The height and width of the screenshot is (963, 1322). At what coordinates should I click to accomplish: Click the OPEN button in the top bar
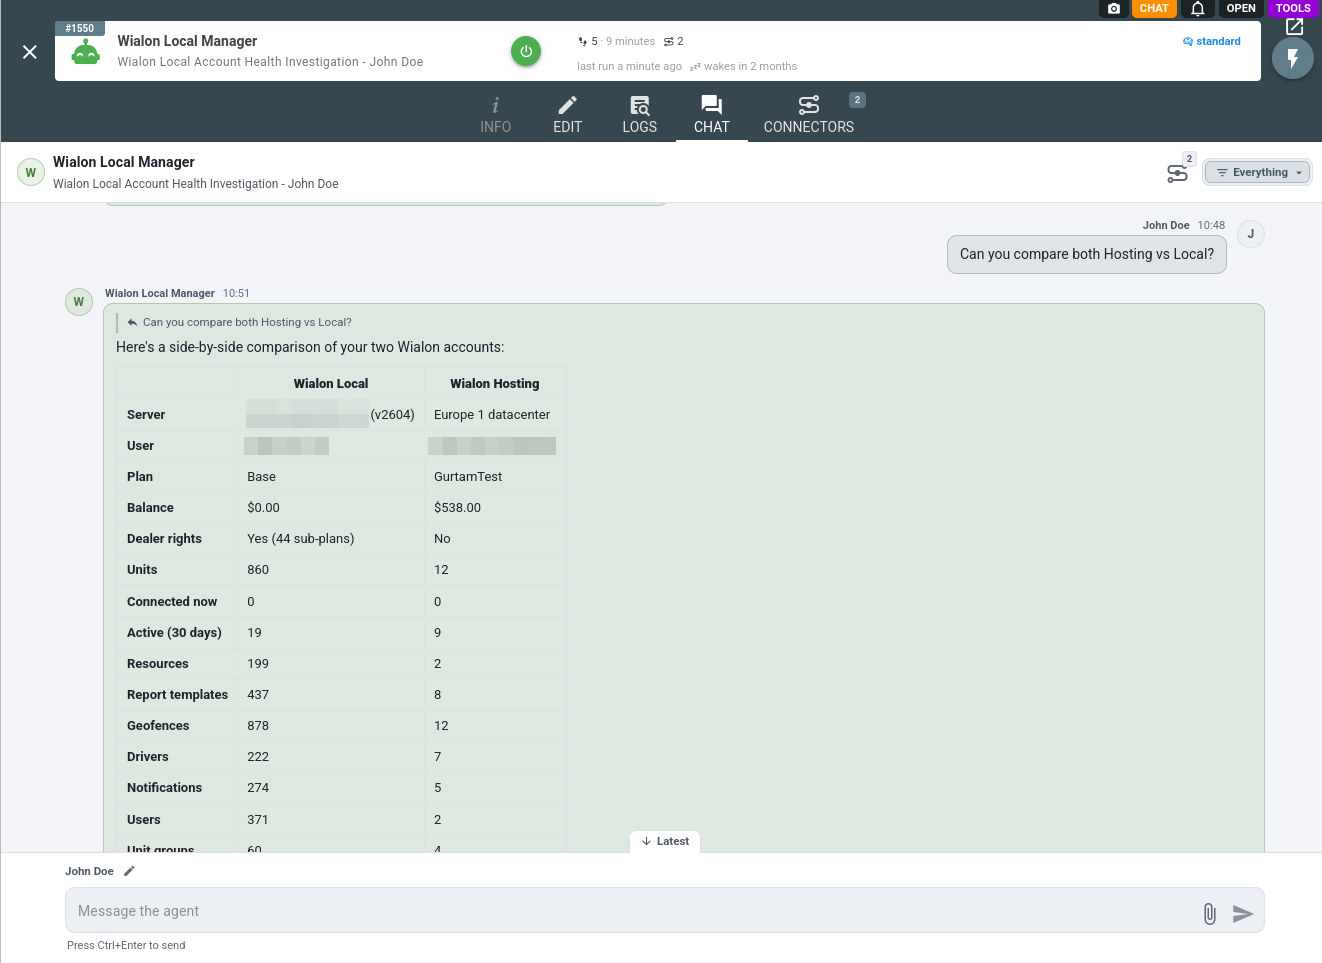tap(1241, 8)
